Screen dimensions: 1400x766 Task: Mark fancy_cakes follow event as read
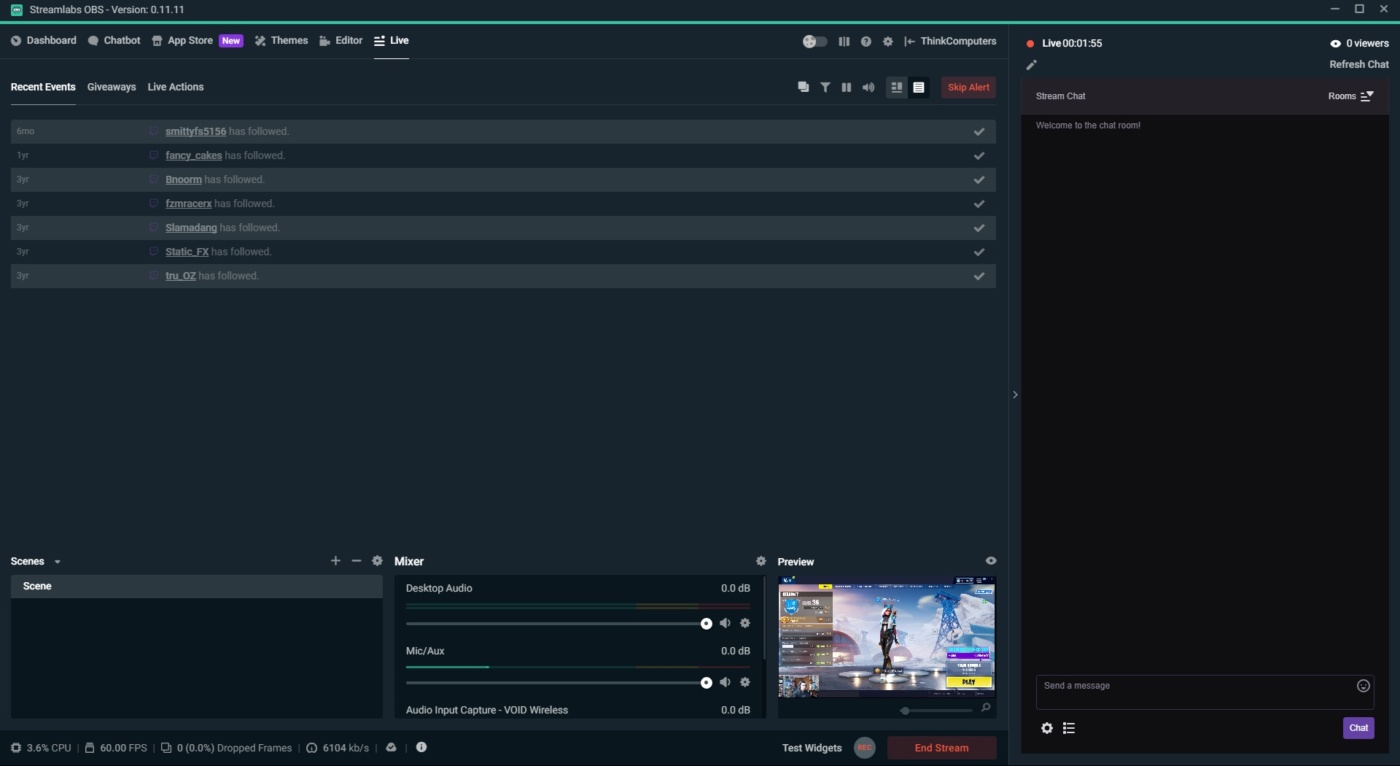979,155
